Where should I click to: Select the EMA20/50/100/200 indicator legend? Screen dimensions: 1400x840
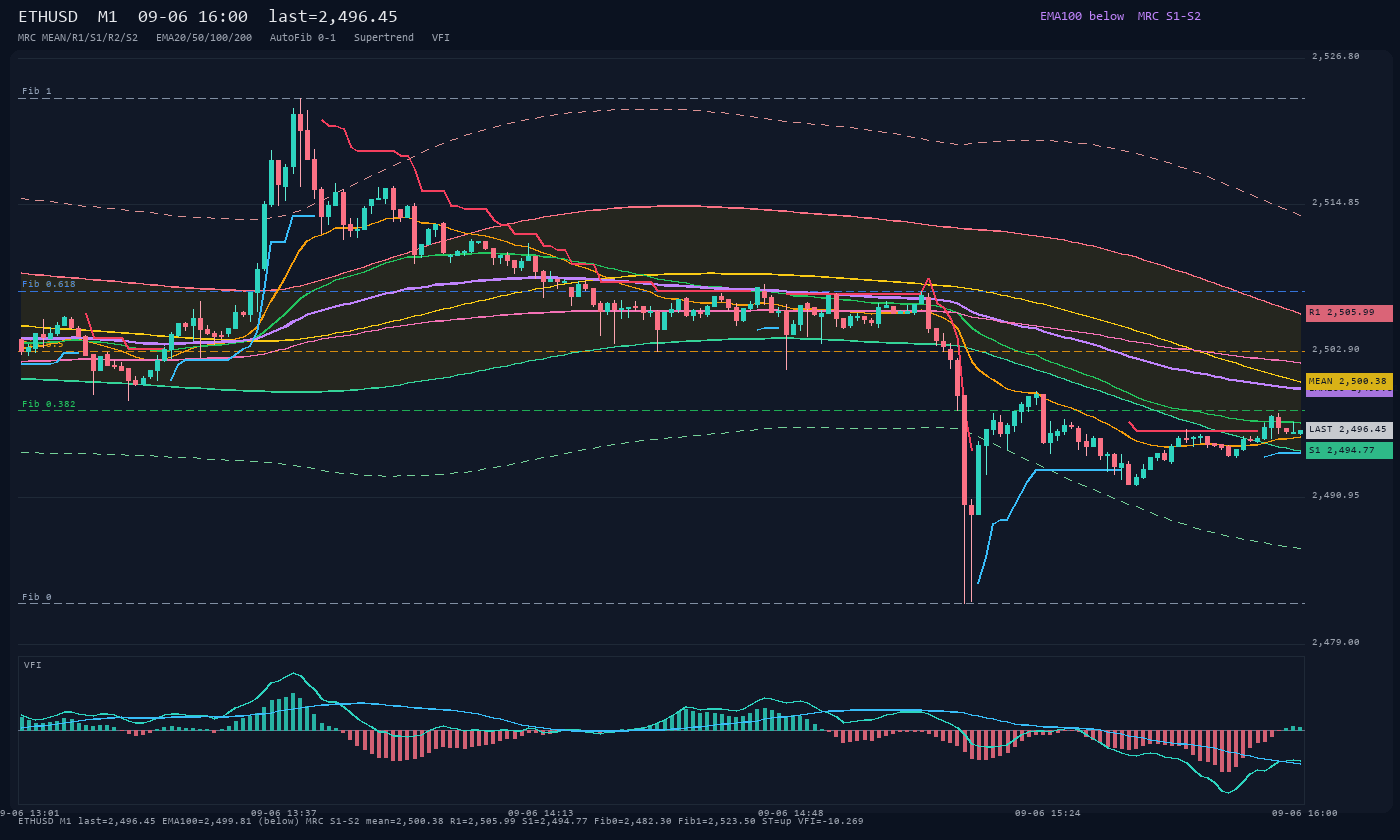click(204, 37)
